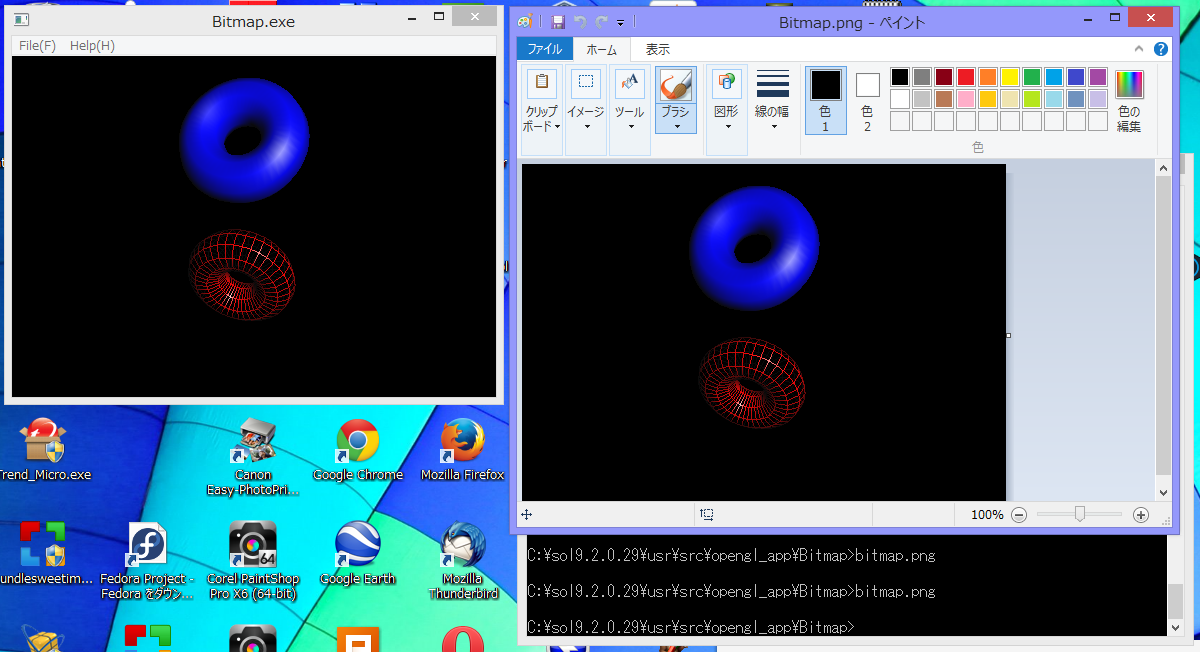1200x652 pixels.
Task: Select the Mozilla Thunderbird desktop shortcut
Action: click(x=463, y=560)
